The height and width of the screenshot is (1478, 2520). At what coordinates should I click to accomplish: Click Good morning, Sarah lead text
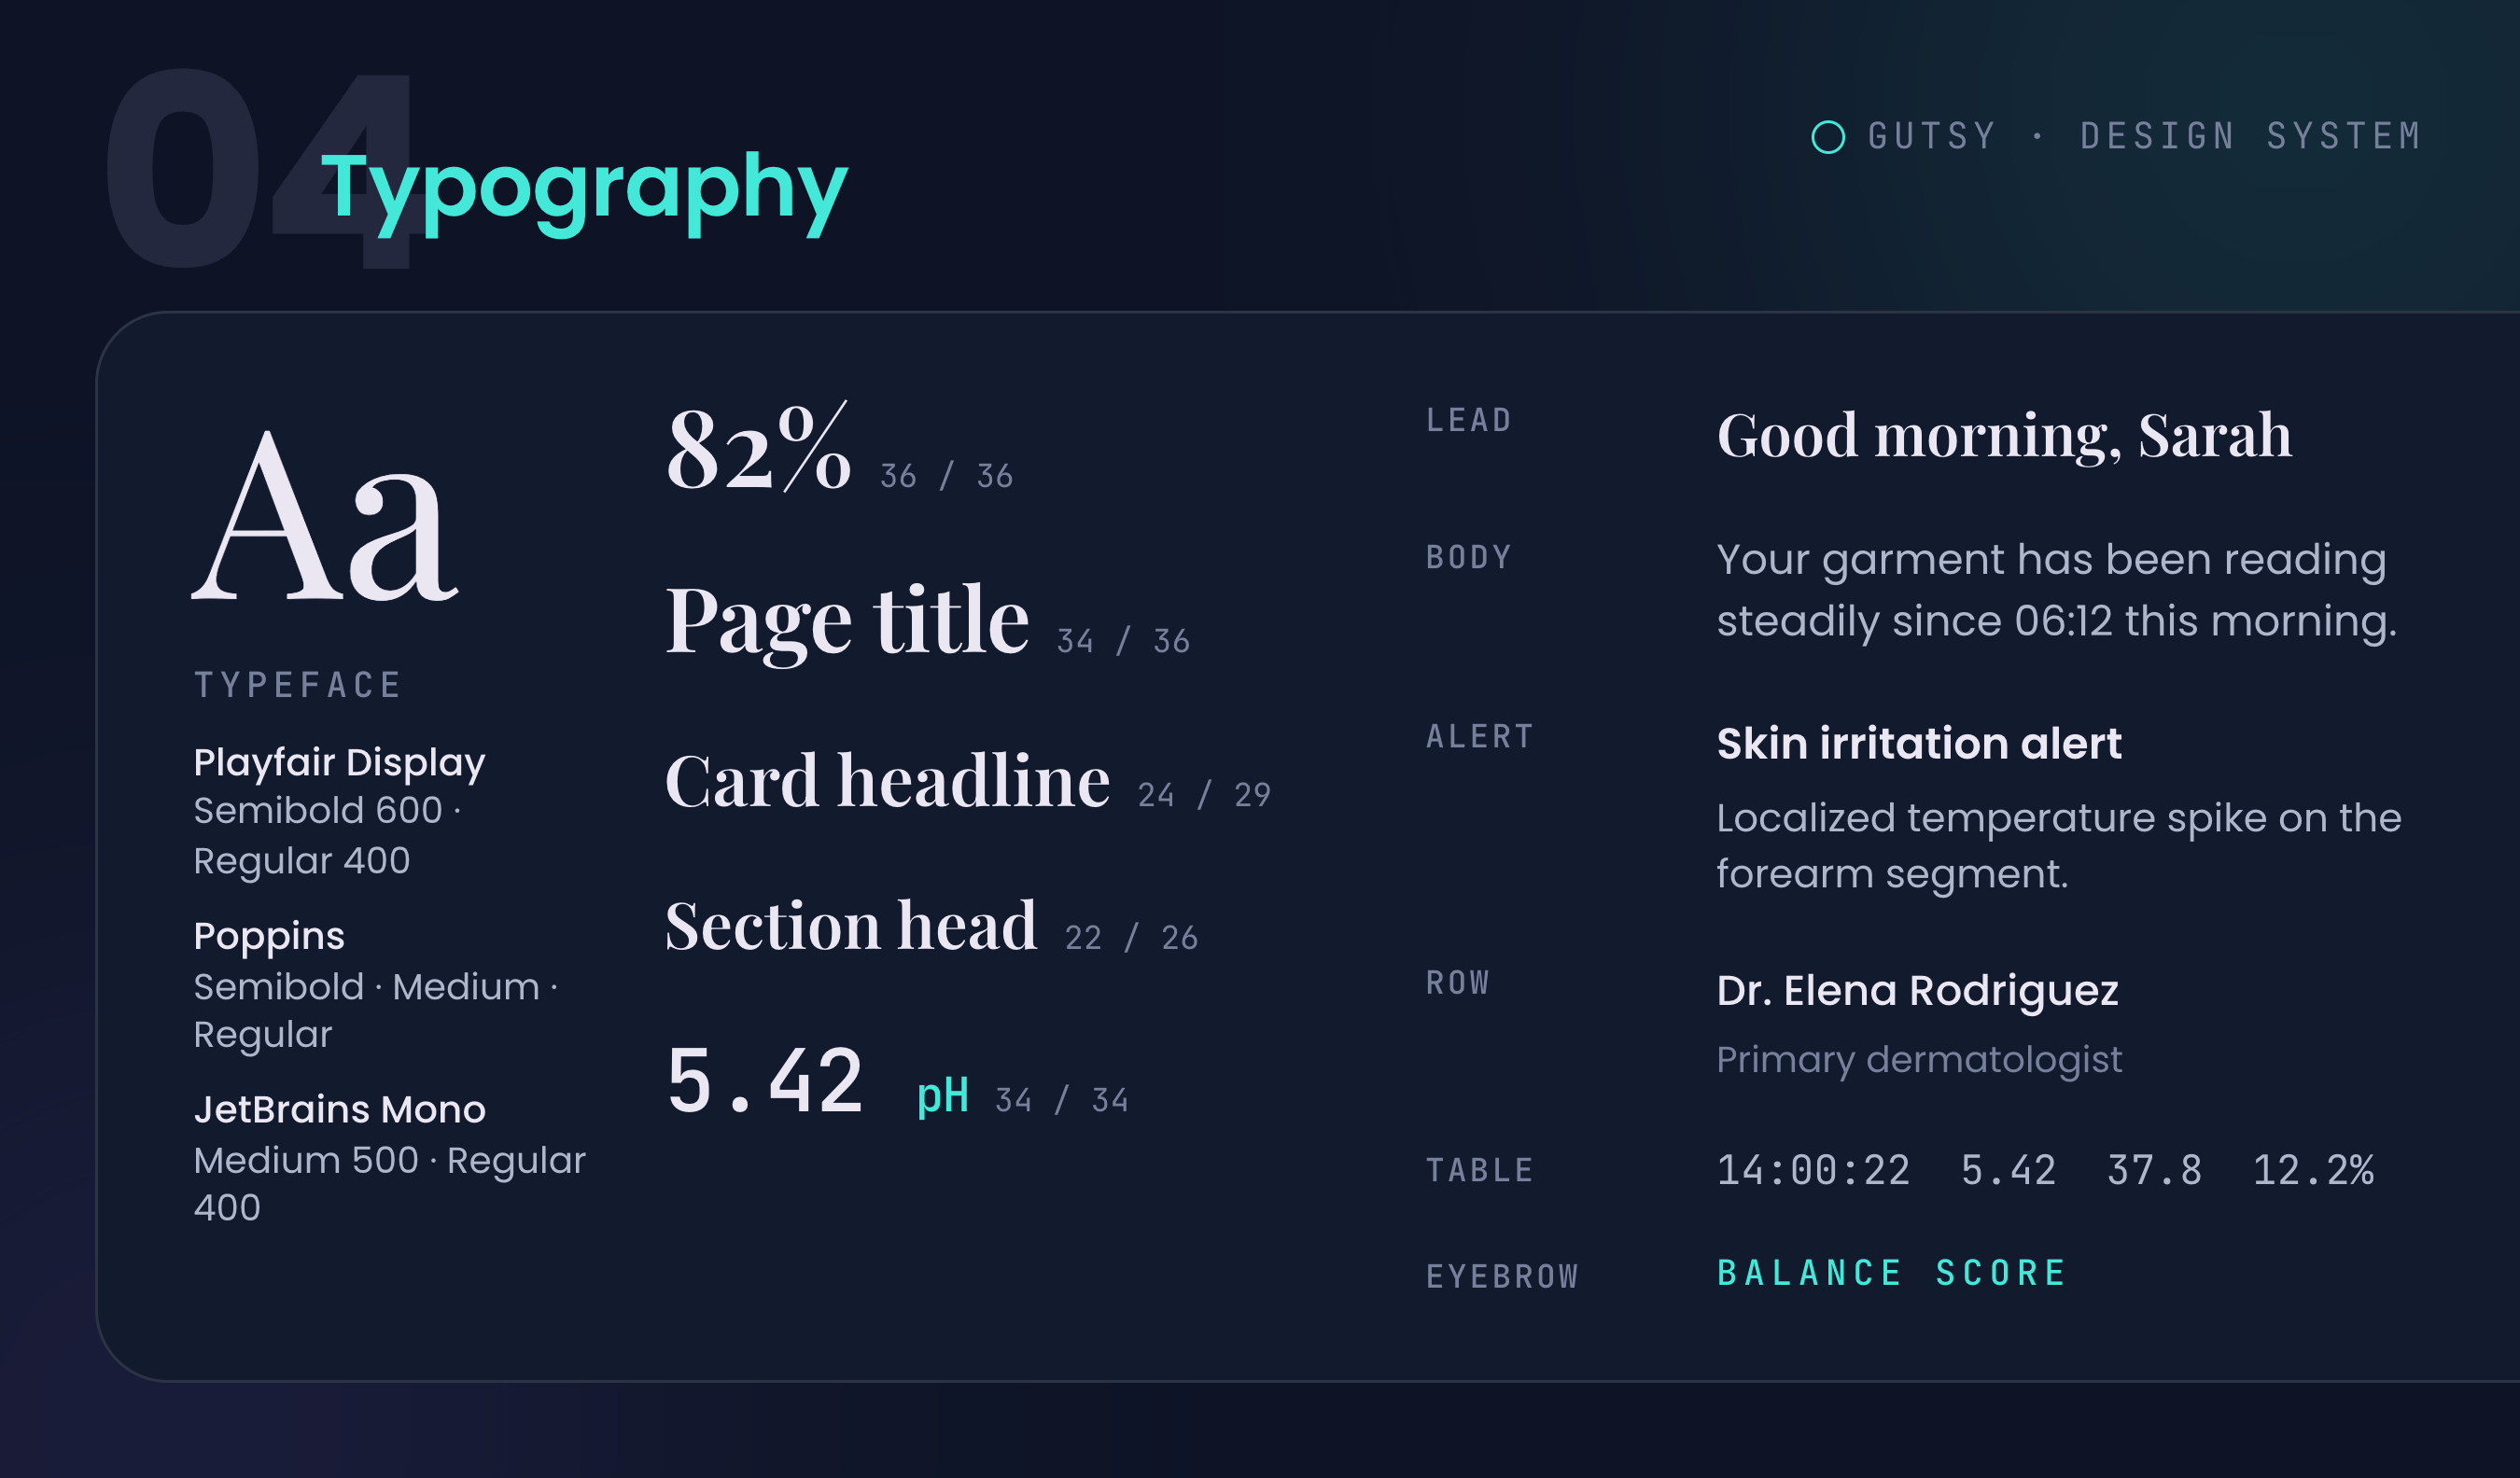[x=2004, y=436]
